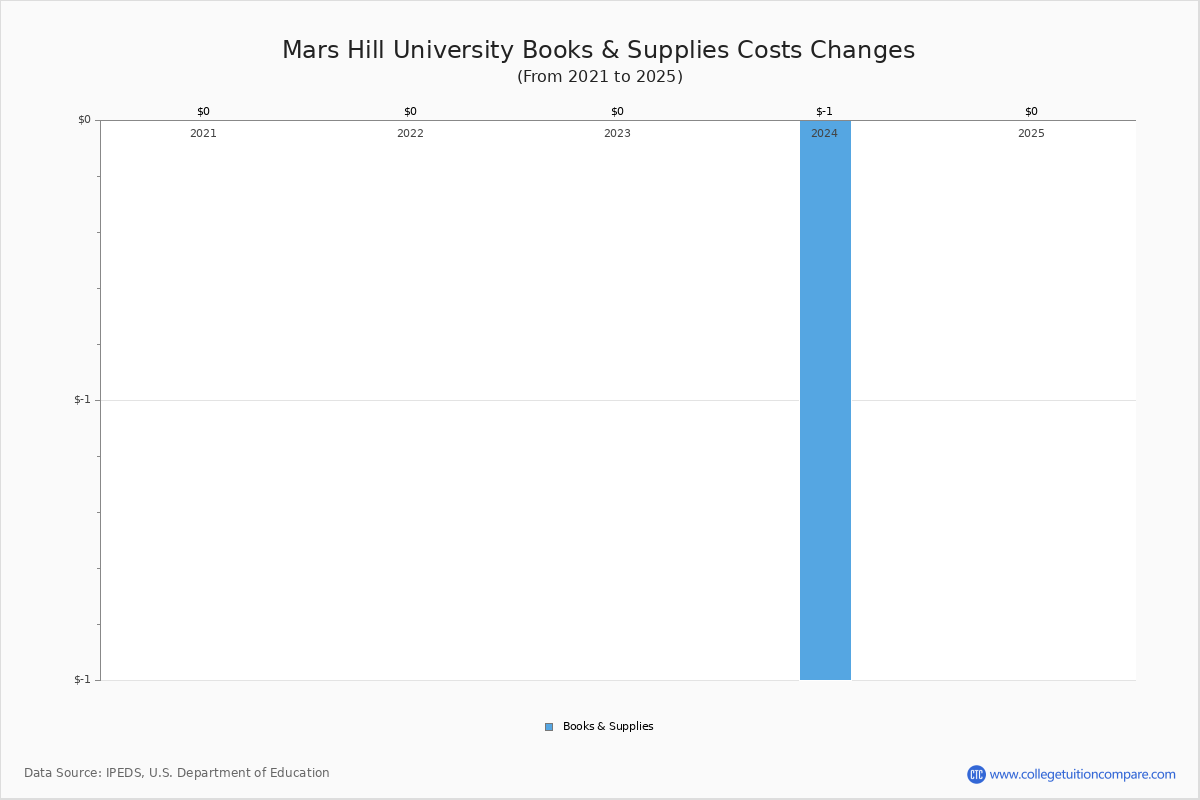Select the 2025 year axis label
The height and width of the screenshot is (800, 1200).
pos(1031,133)
